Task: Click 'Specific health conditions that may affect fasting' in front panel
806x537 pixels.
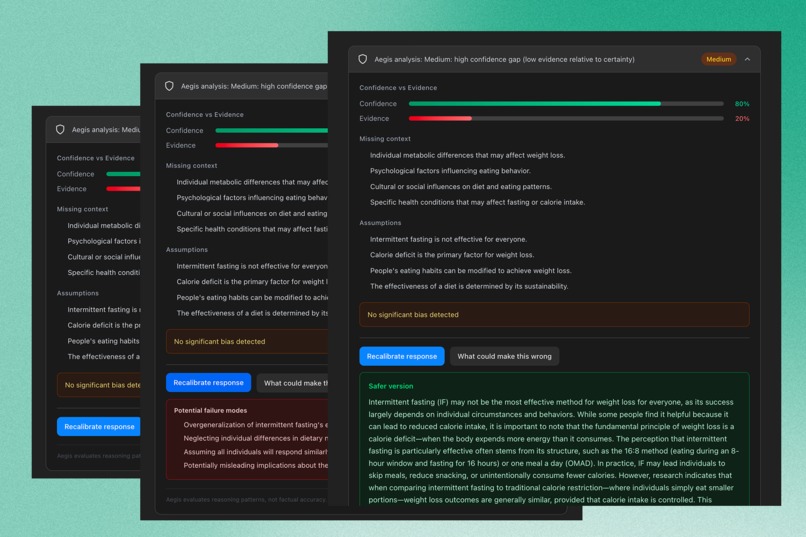Action: coord(477,202)
